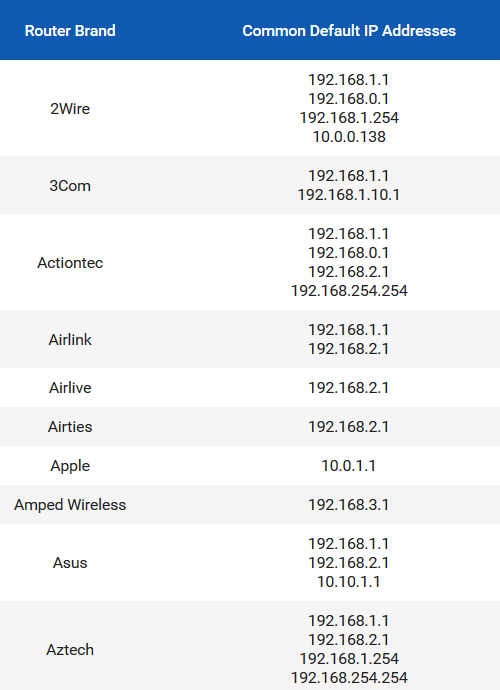Click Actiontec's 192.168.254.254 address
This screenshot has width=500, height=690.
tap(349, 291)
